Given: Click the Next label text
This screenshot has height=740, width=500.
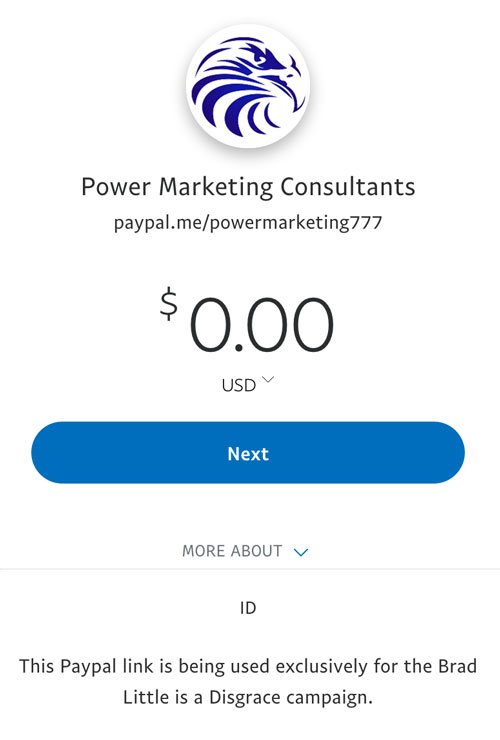Looking at the screenshot, I should coord(248,454).
